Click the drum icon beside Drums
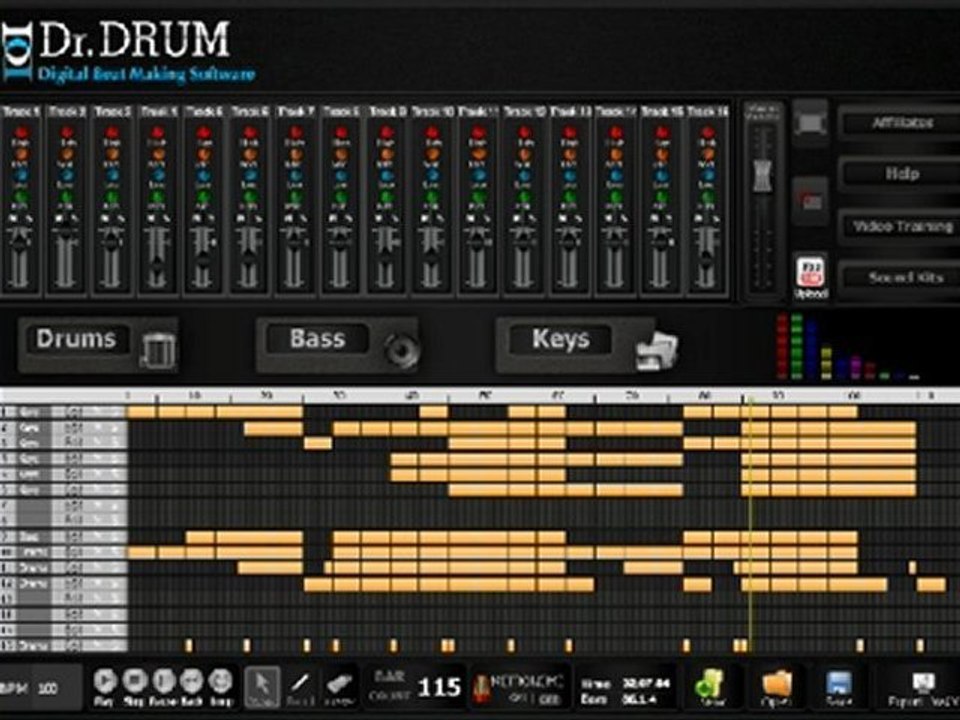Viewport: 960px width, 720px height. pyautogui.click(x=158, y=349)
